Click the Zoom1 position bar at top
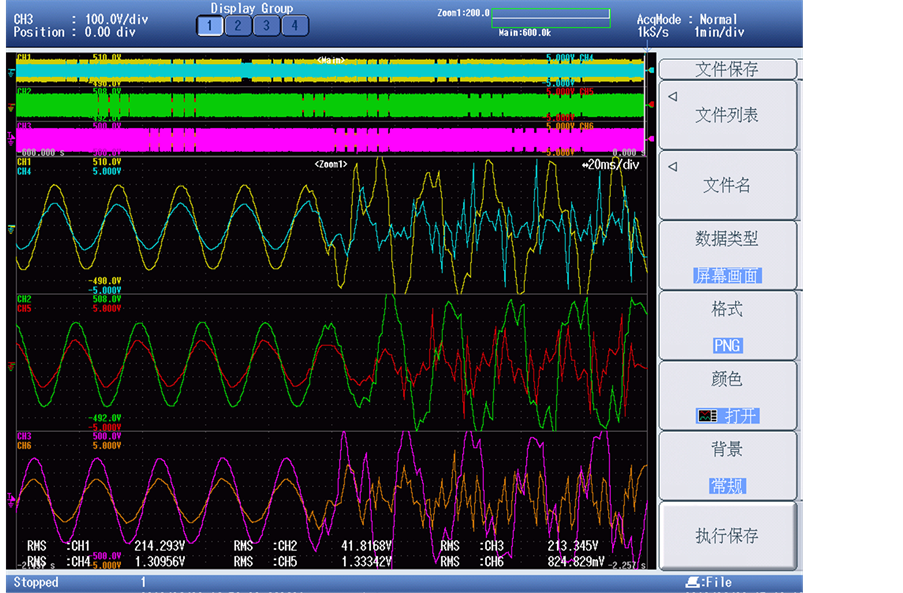 [550, 18]
